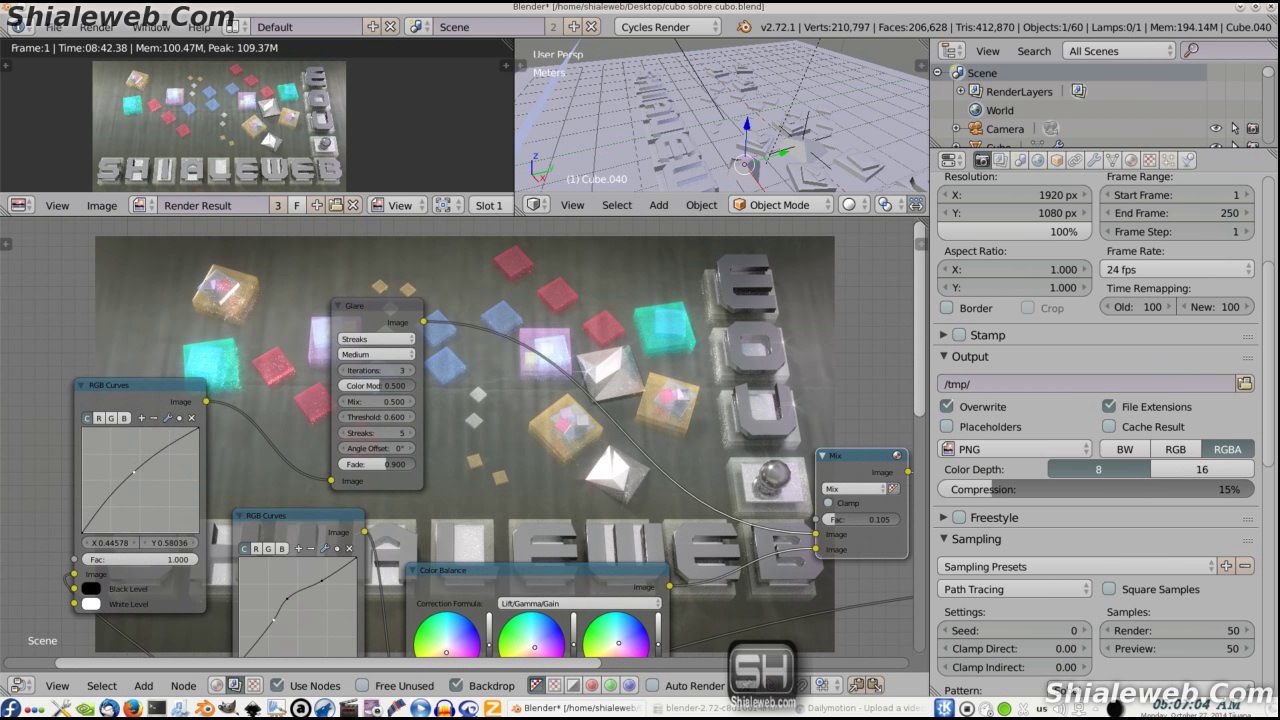
Task: Open the All Scenes outliner filter dropdown
Action: coord(1119,51)
